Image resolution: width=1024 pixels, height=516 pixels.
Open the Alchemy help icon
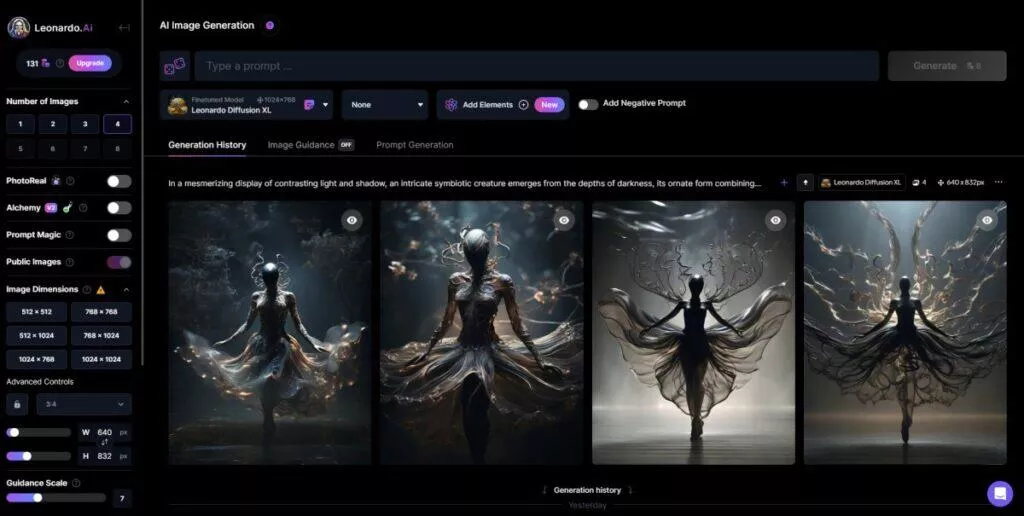coord(83,208)
